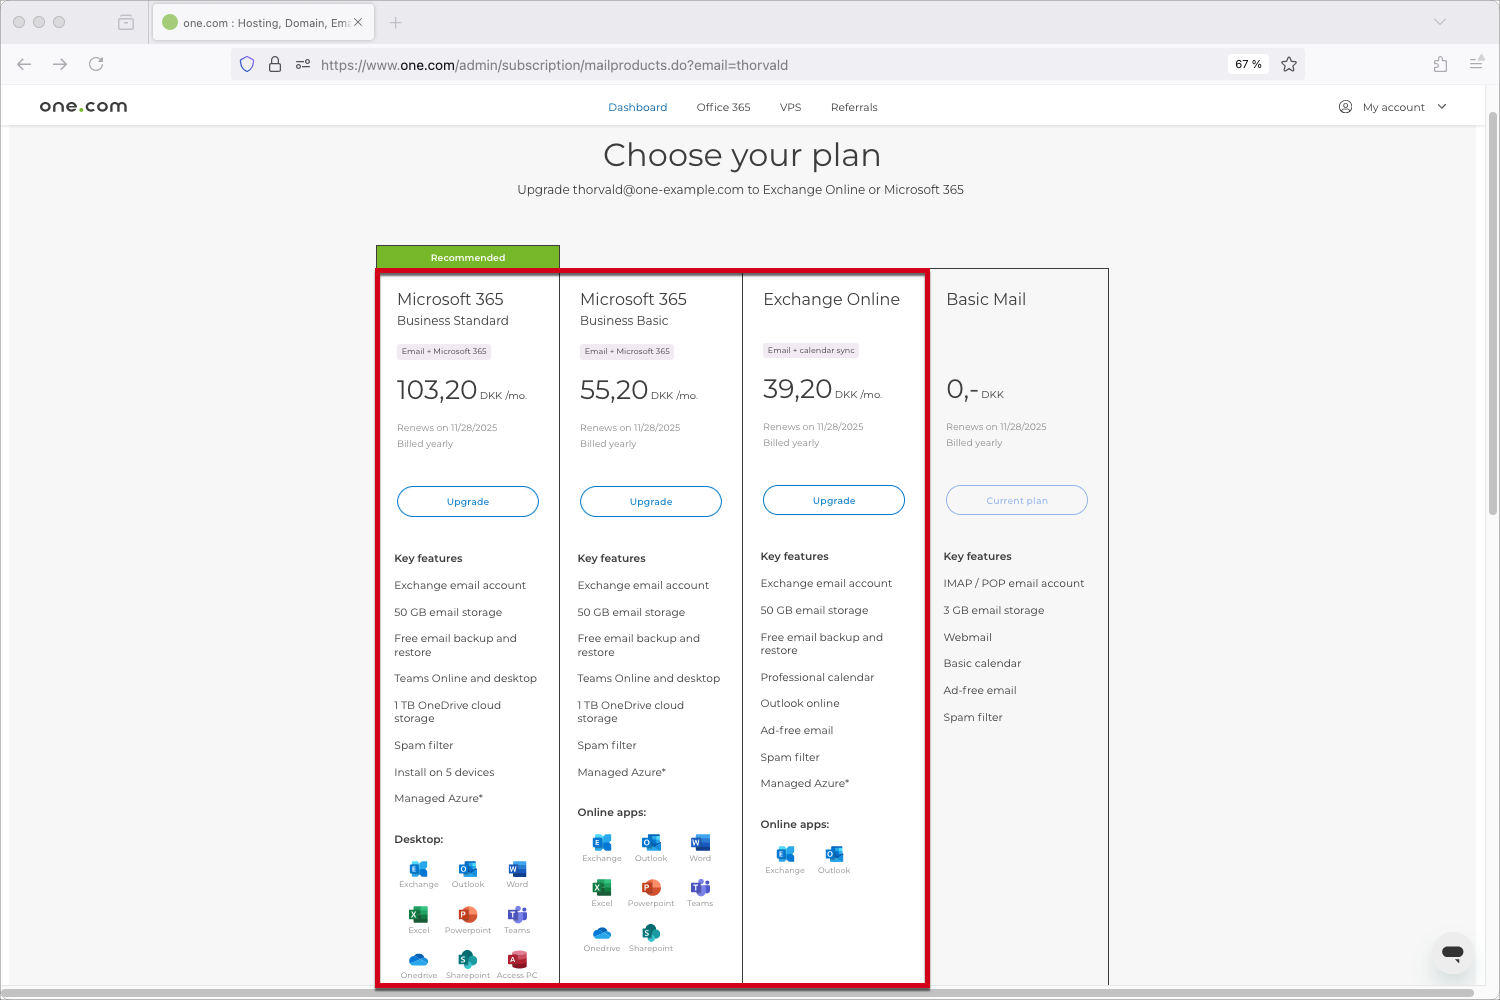The width and height of the screenshot is (1500, 1000).
Task: Upgrade to Microsoft 365 Business Standard
Action: 468,502
